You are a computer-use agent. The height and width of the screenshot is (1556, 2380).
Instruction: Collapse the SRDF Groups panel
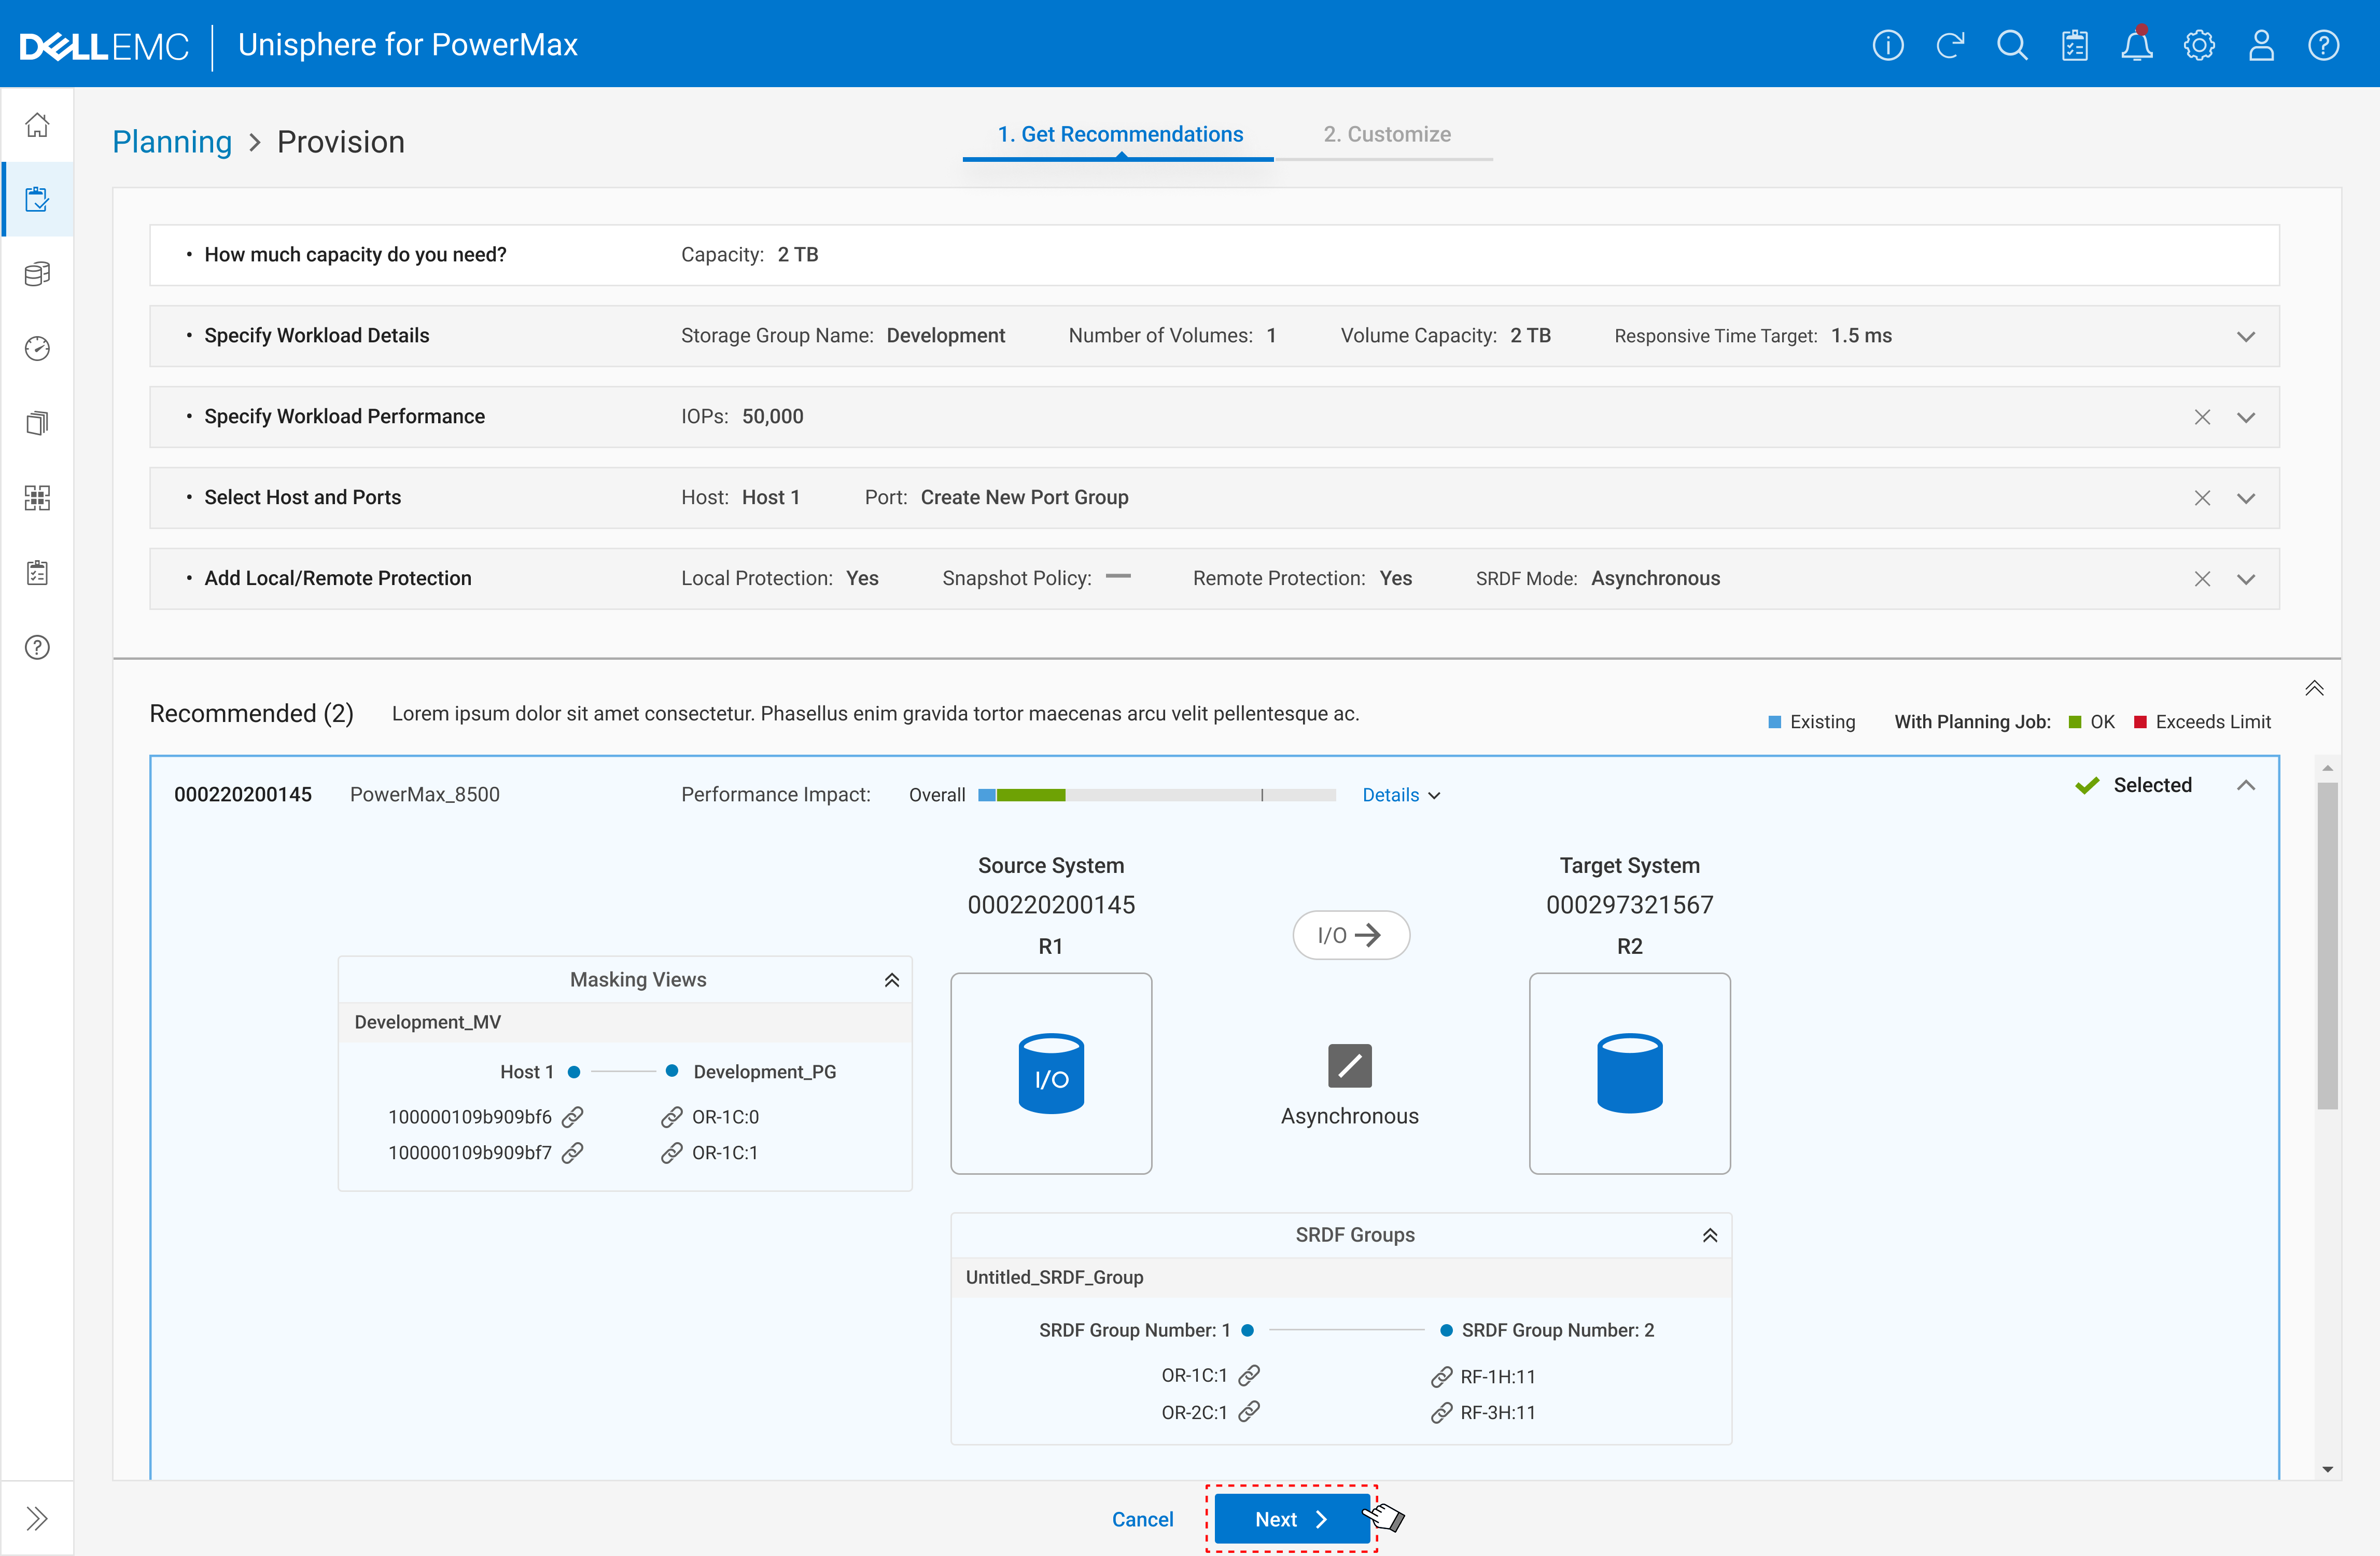coord(1709,1235)
